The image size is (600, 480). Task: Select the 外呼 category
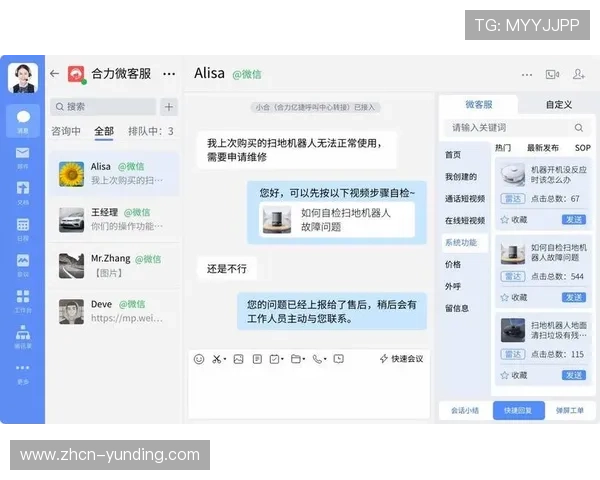(453, 286)
